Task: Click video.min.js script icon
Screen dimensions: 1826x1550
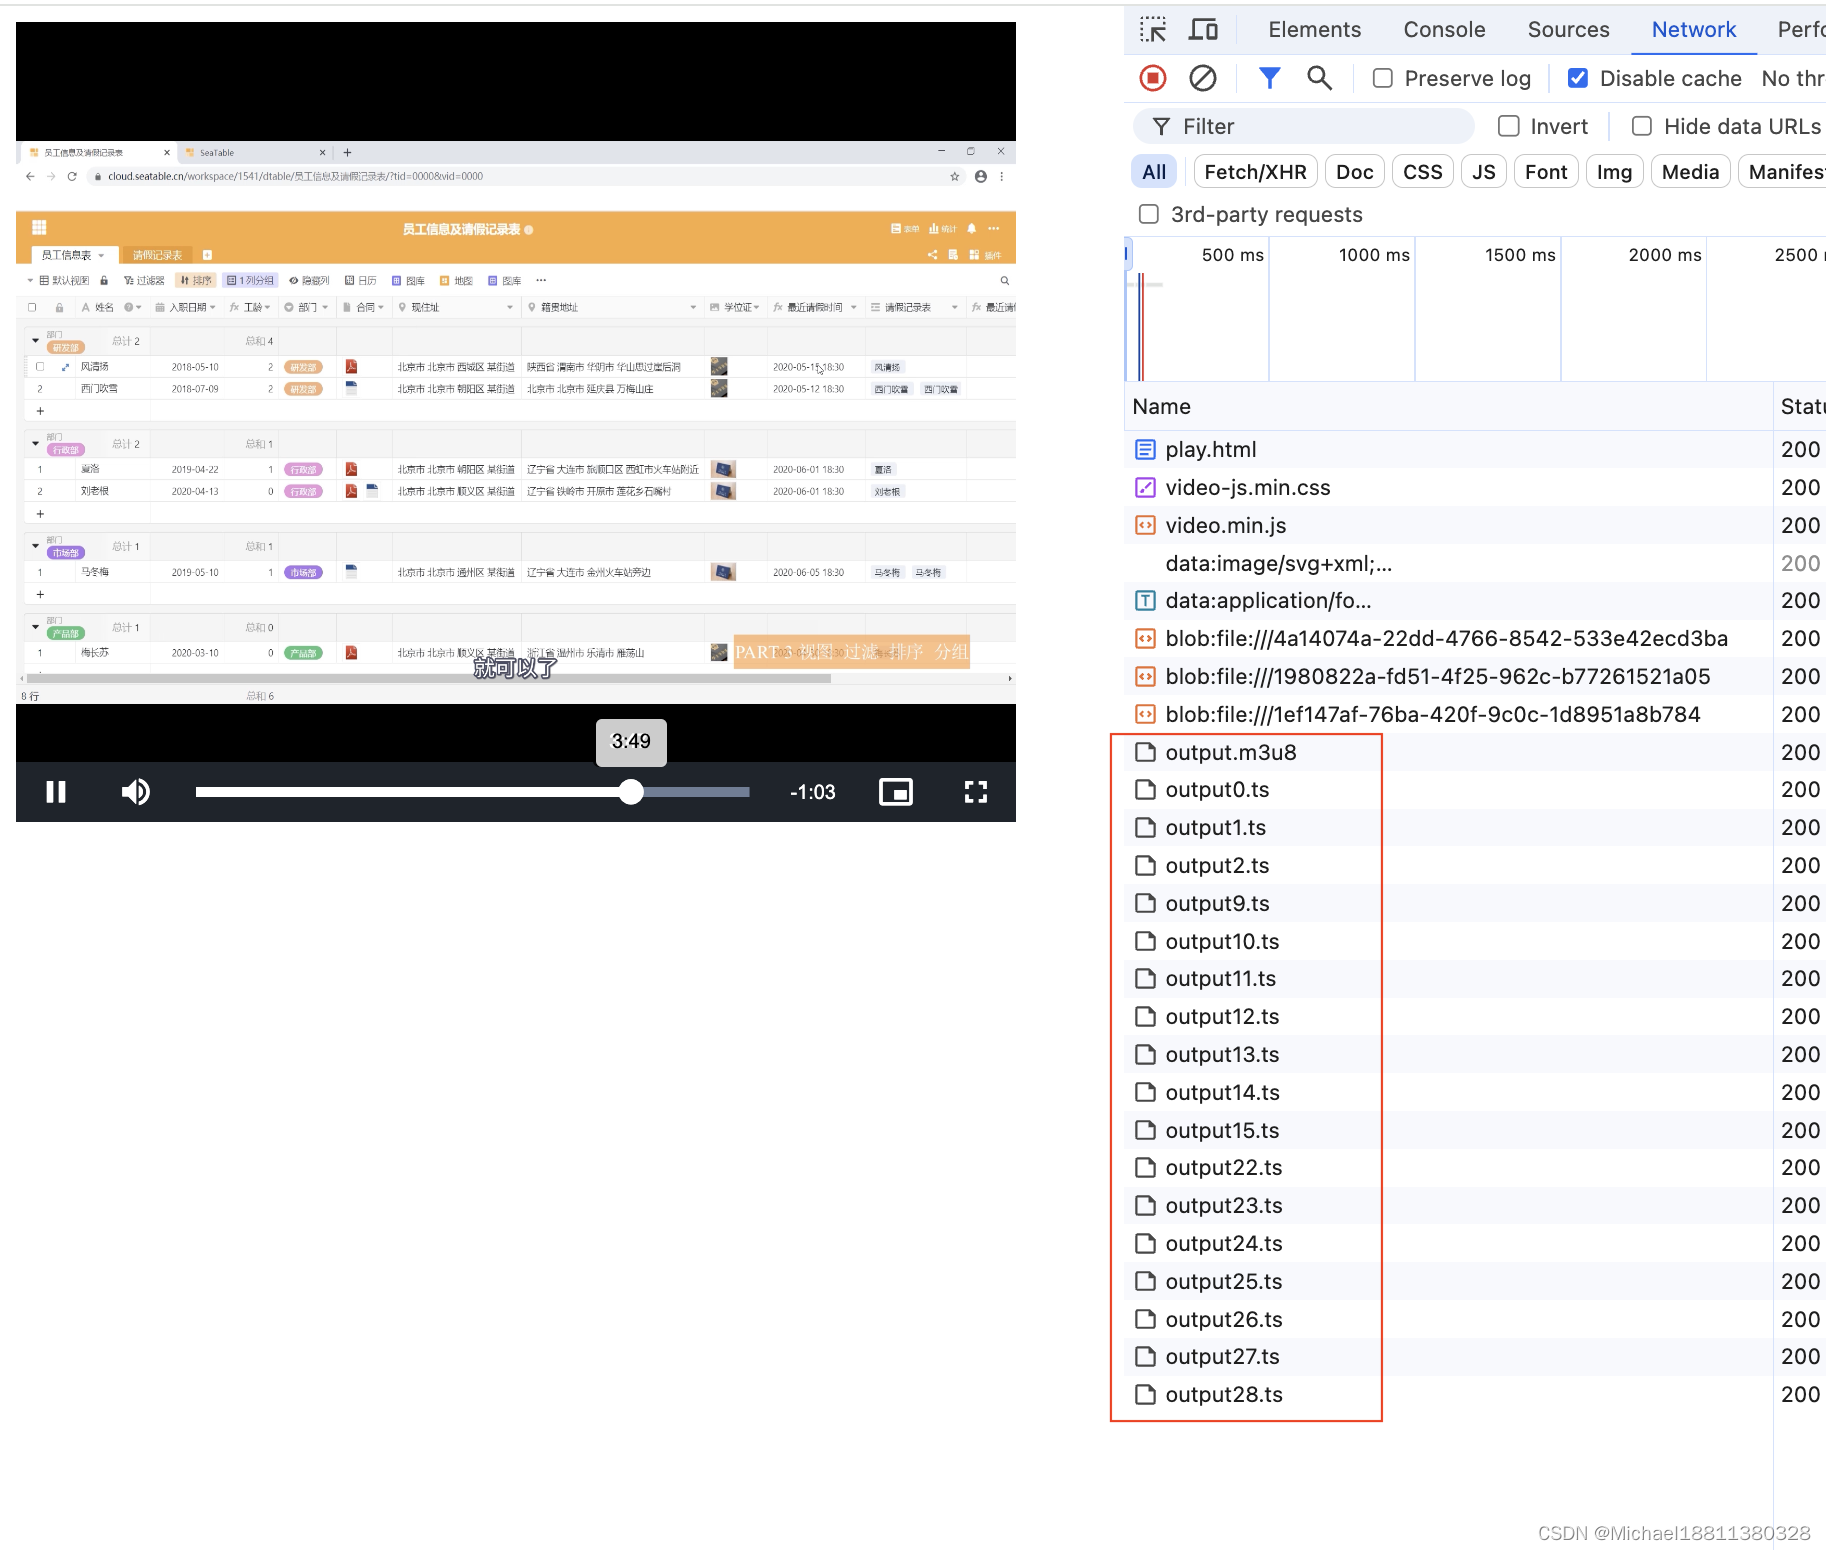Action: [1145, 525]
